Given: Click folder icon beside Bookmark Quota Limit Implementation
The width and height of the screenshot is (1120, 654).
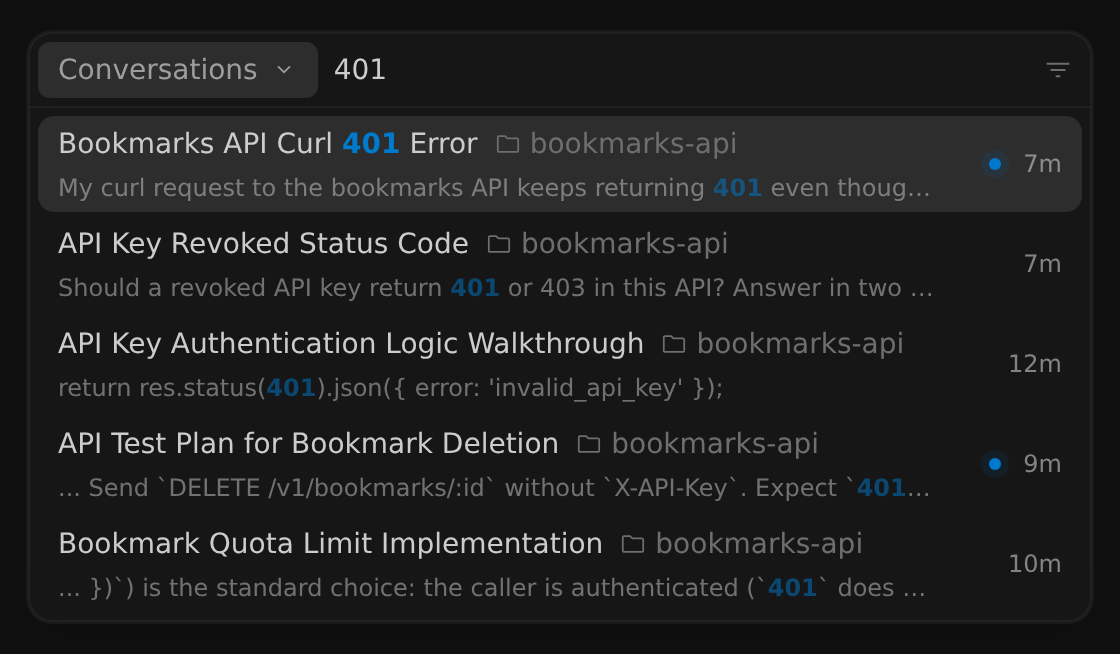Looking at the screenshot, I should [x=633, y=544].
